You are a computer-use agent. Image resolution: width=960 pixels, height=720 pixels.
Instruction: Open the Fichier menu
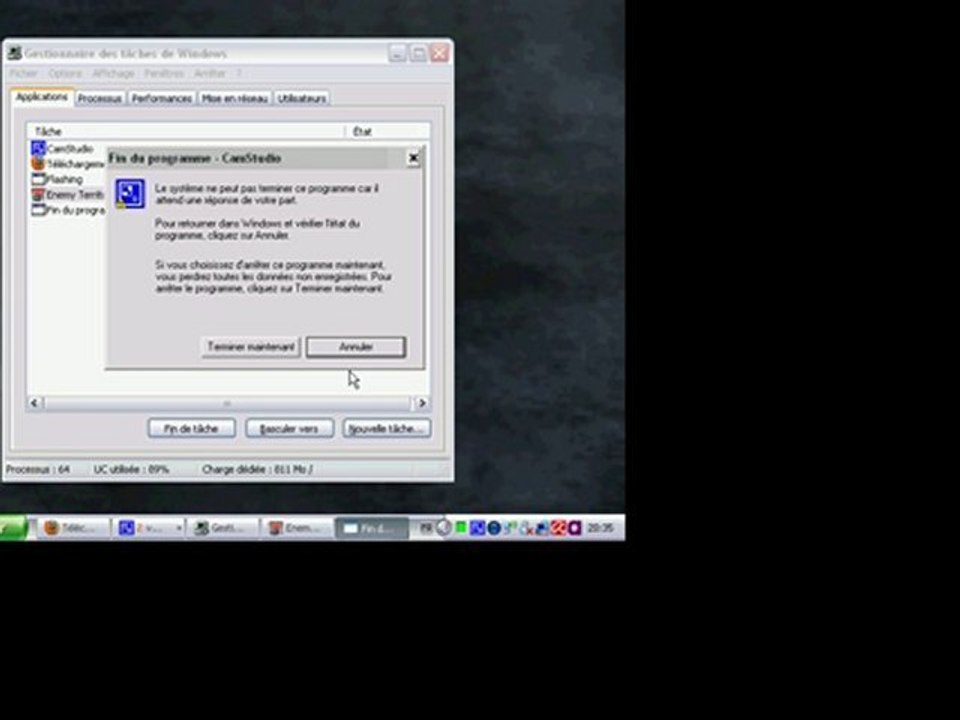[x=24, y=73]
